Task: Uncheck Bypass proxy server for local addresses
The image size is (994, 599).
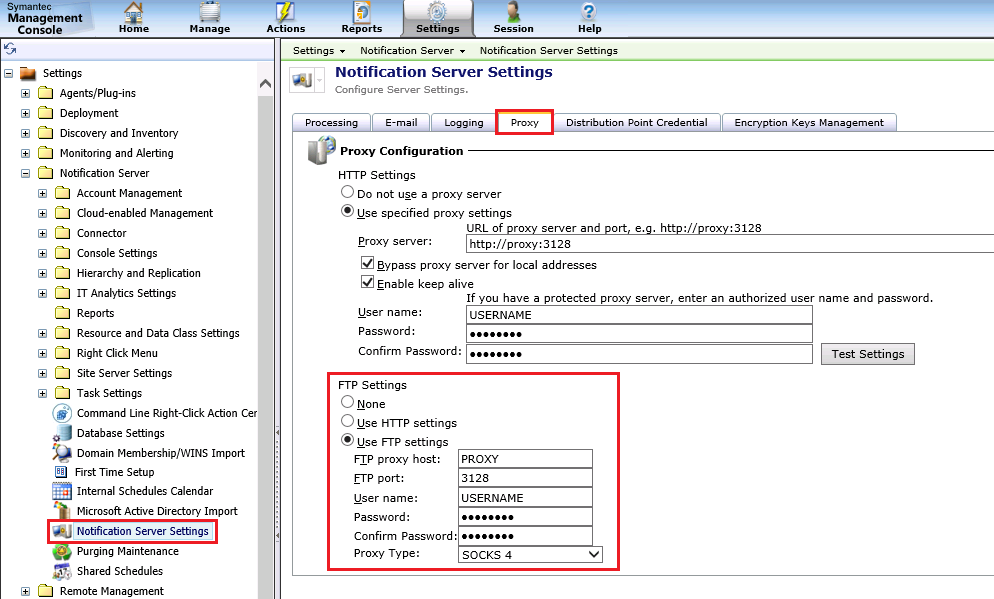Action: [x=367, y=265]
